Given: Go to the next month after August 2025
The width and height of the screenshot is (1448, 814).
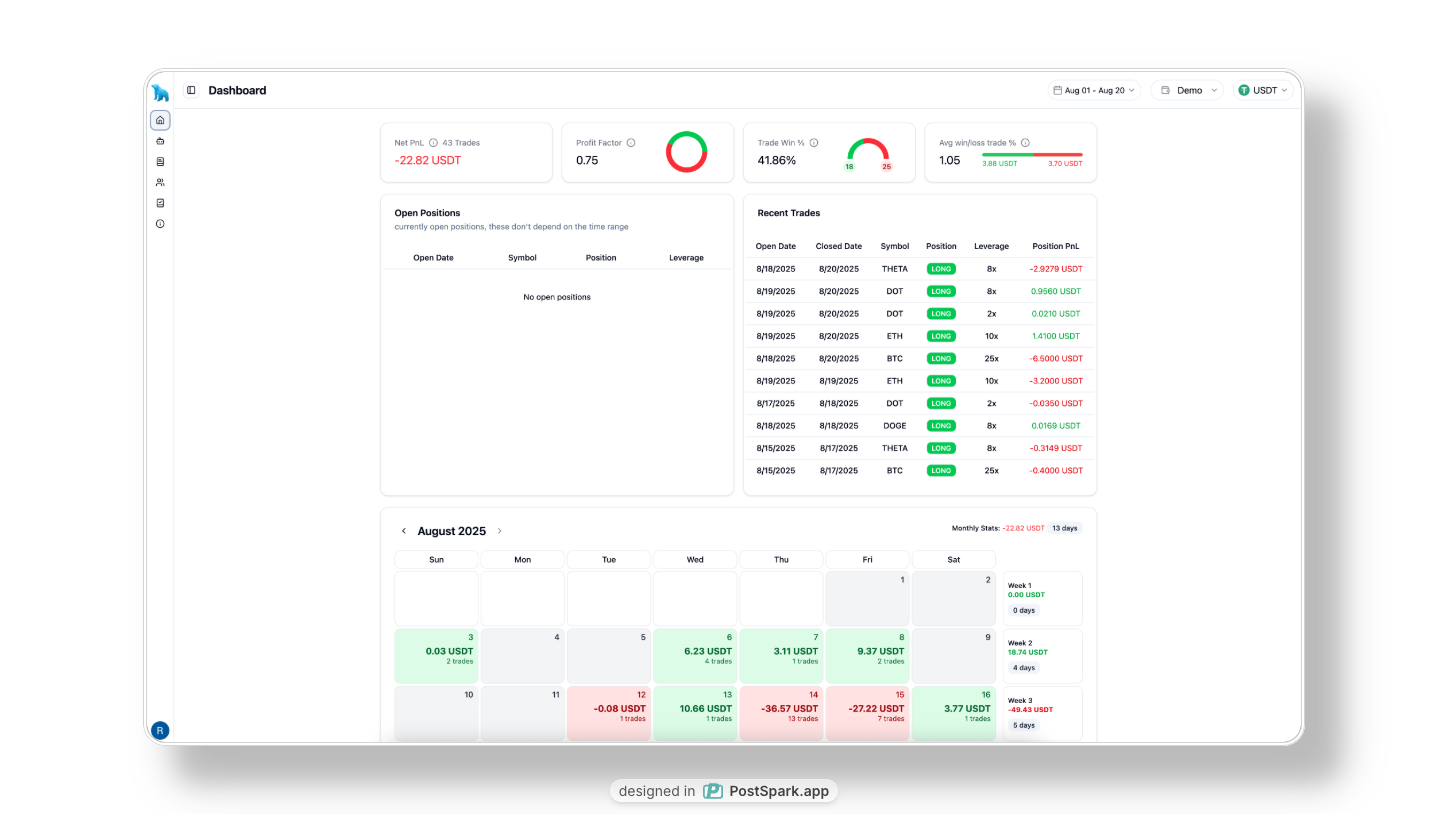Looking at the screenshot, I should [x=500, y=531].
